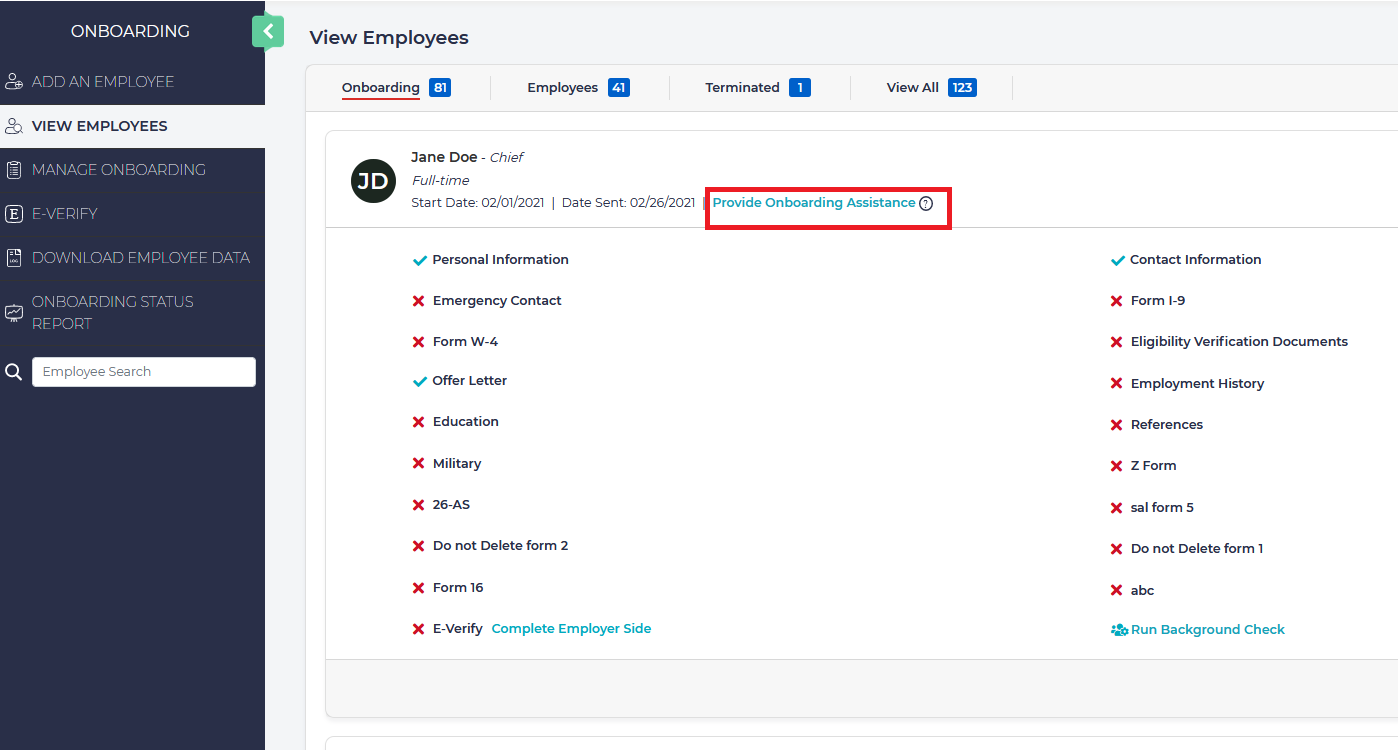
Task: Open the Form W-4 checklist item
Action: pos(465,342)
